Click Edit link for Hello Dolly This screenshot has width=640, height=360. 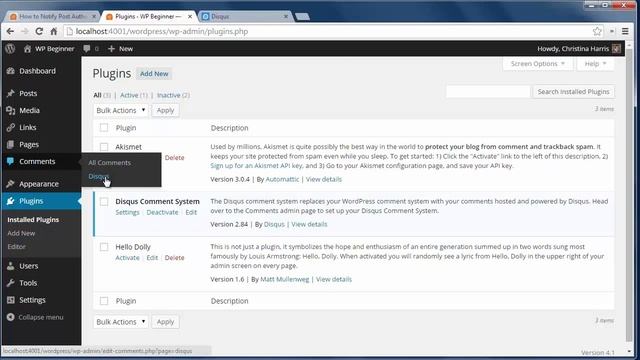[x=152, y=258]
